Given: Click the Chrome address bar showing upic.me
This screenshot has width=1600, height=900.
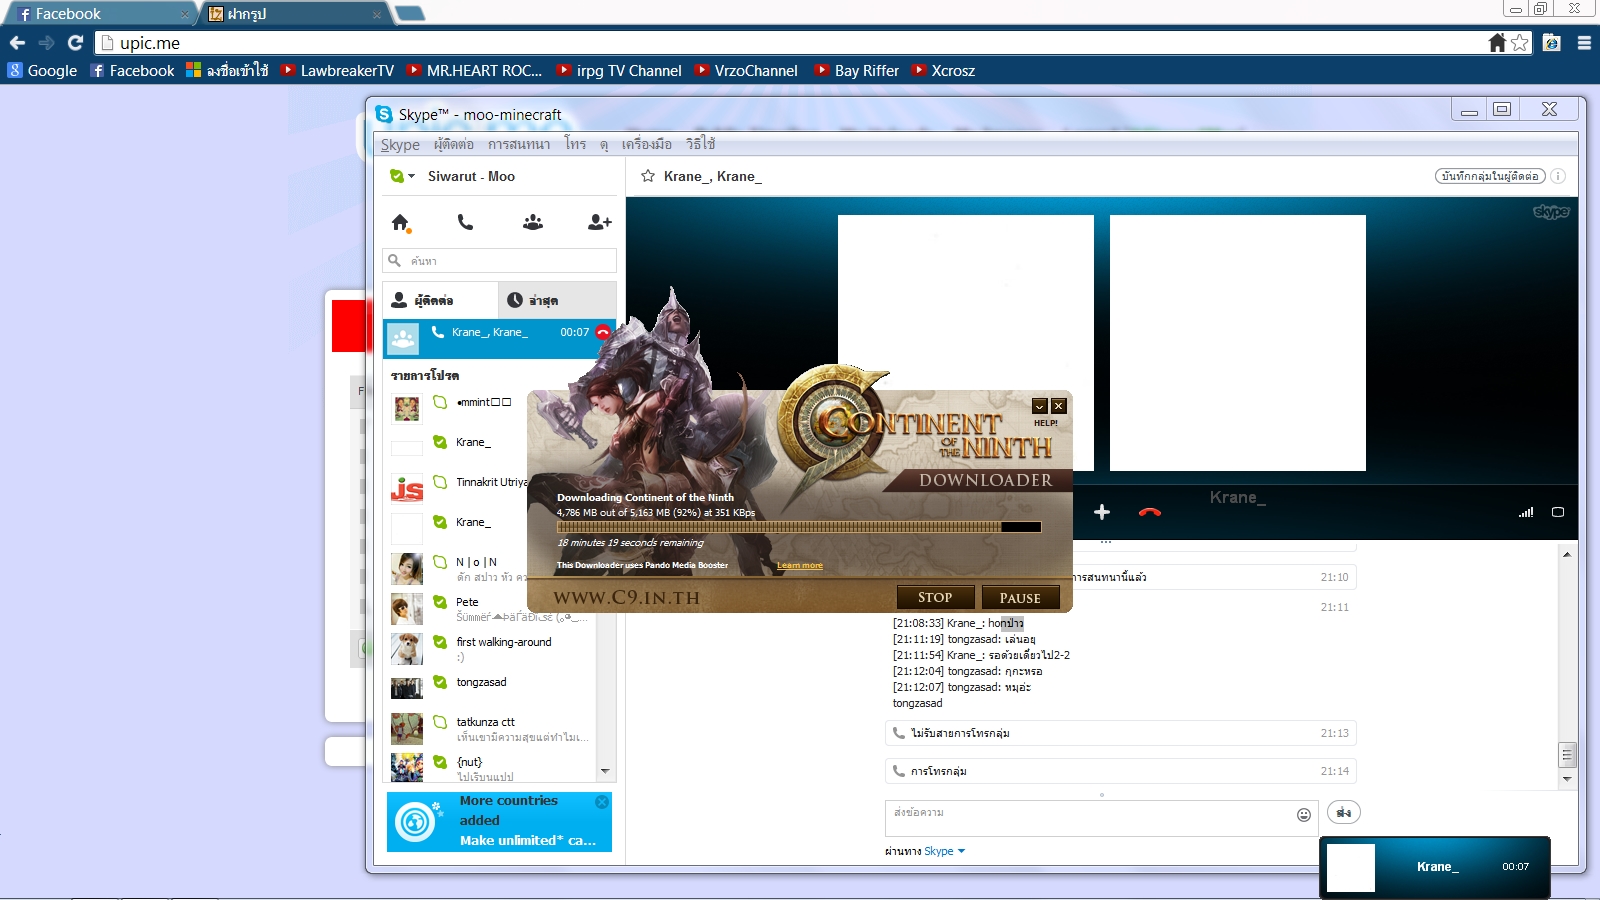Looking at the screenshot, I should click(790, 43).
